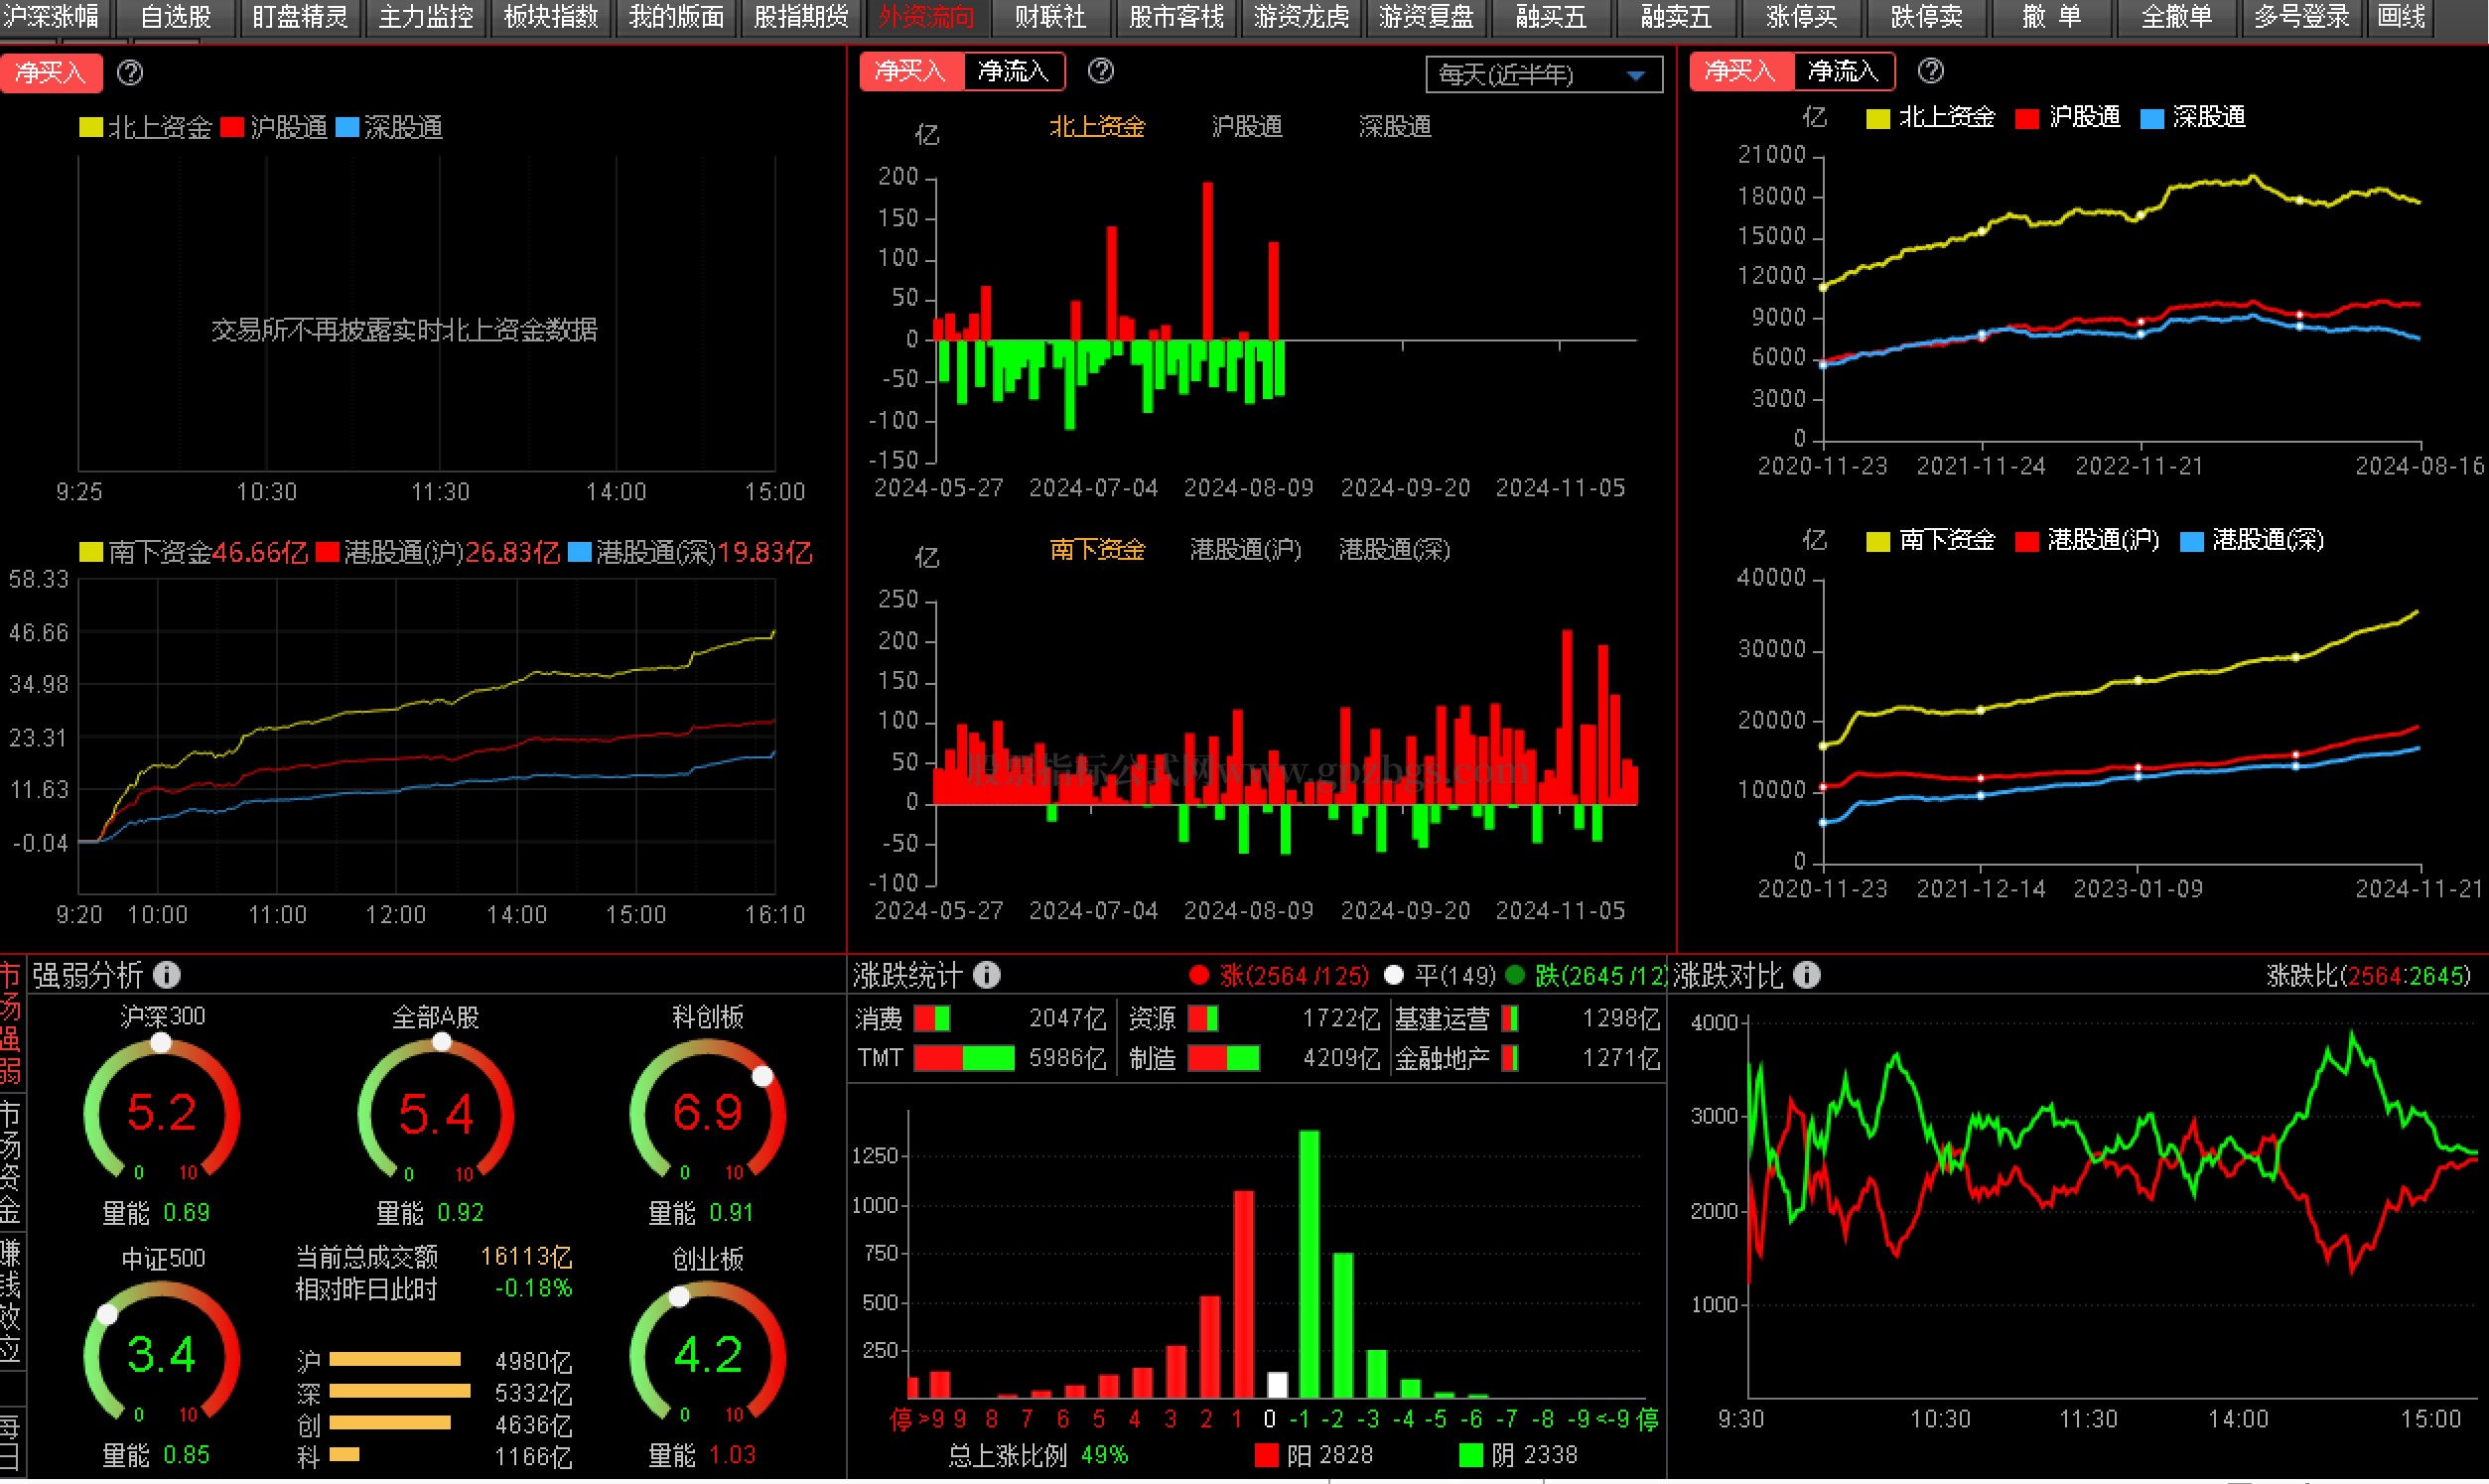This screenshot has height=1484, width=2489.
Task: Click 阳 2828 legend entry
Action: click(1314, 1455)
